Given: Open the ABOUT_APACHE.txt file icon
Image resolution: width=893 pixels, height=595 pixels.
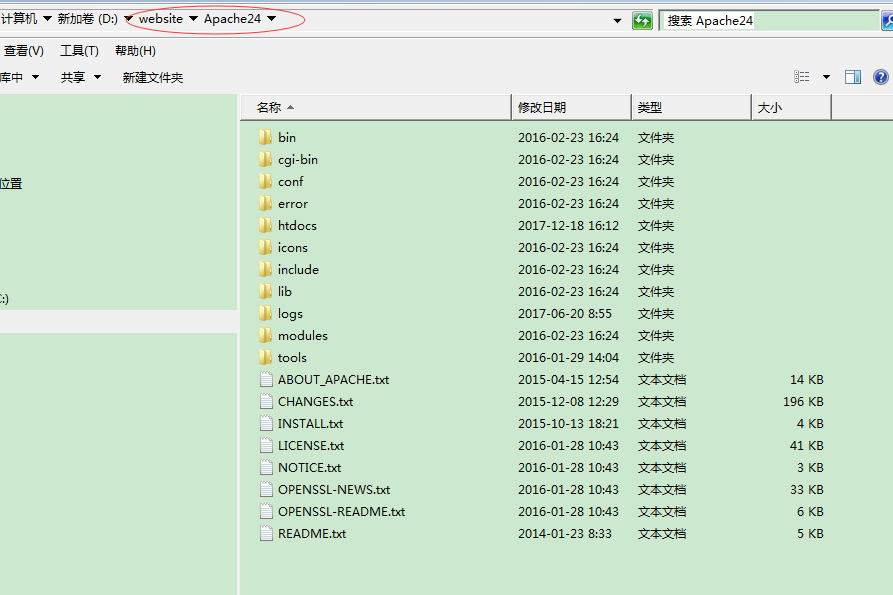Looking at the screenshot, I should pos(265,379).
